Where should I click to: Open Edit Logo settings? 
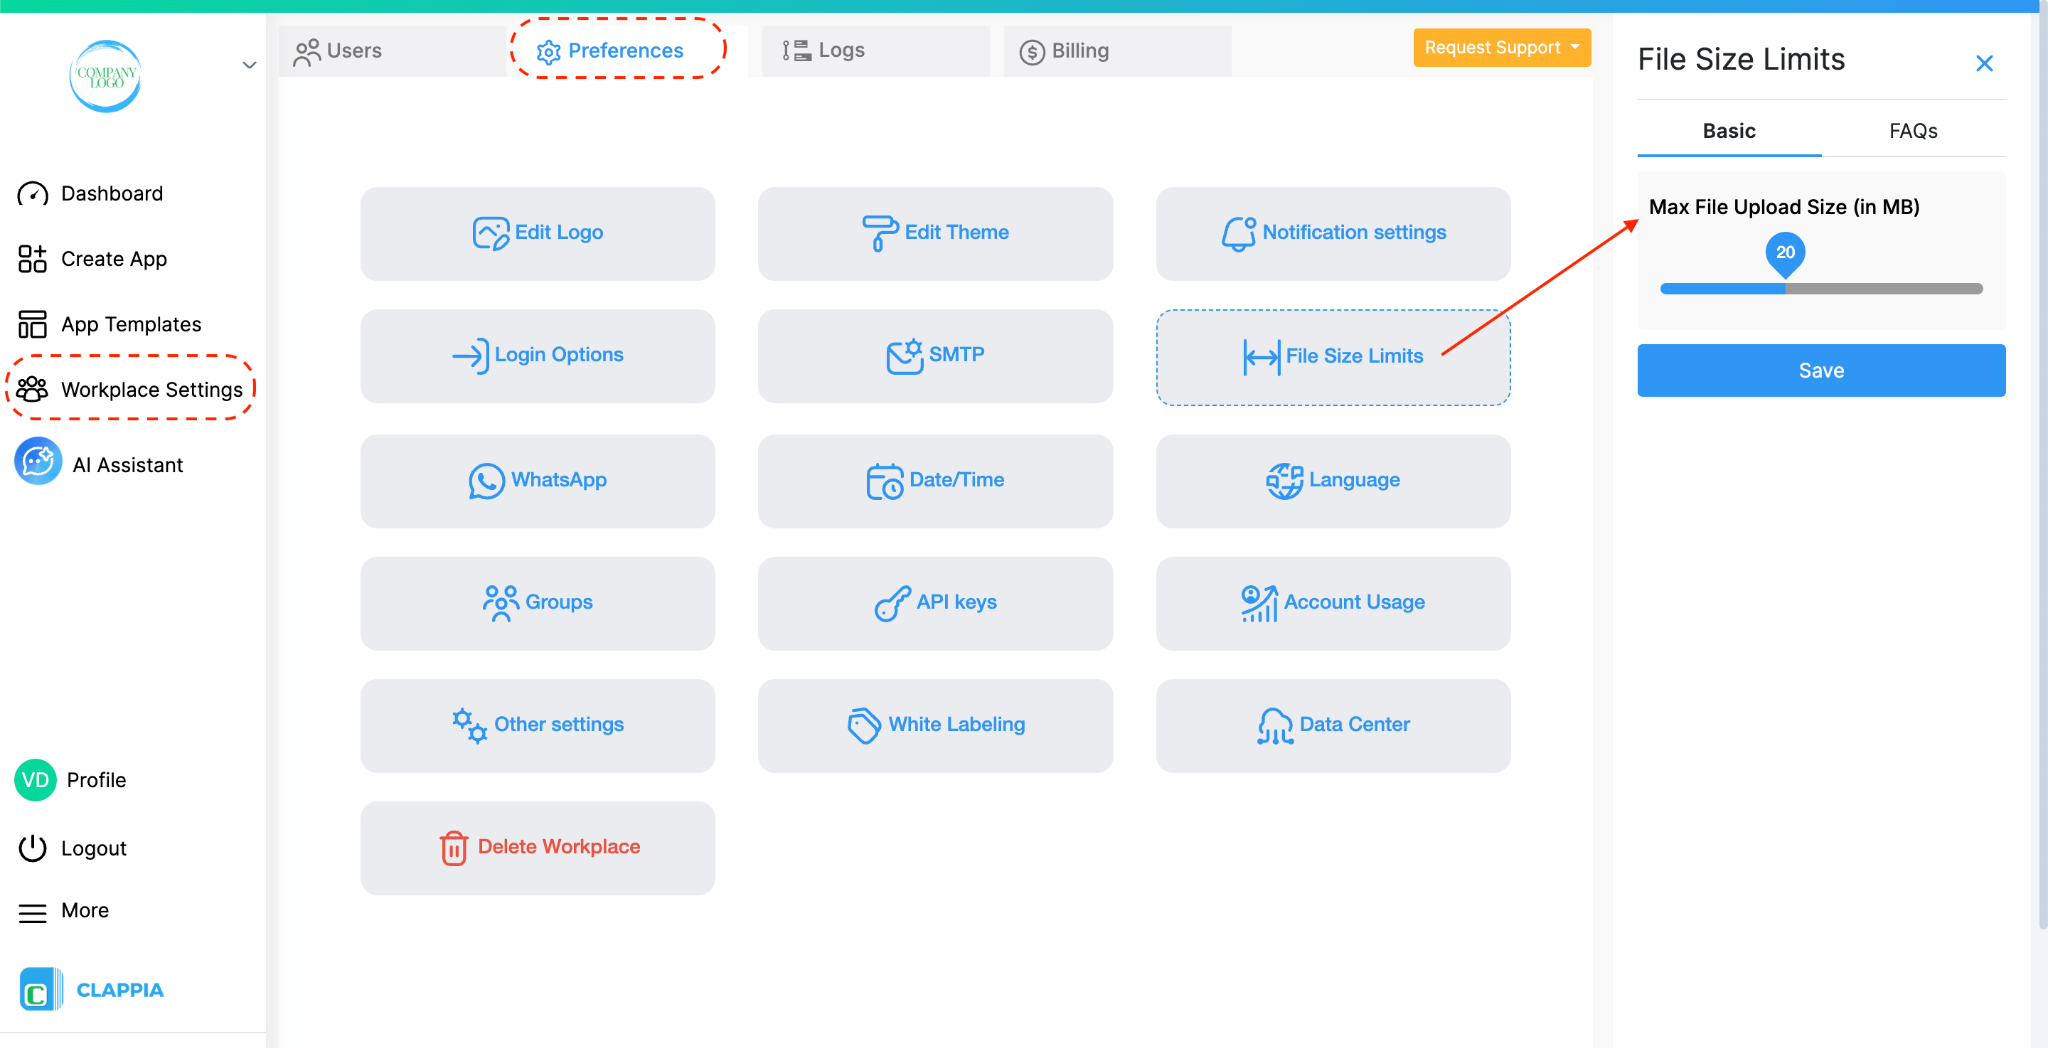coord(538,234)
